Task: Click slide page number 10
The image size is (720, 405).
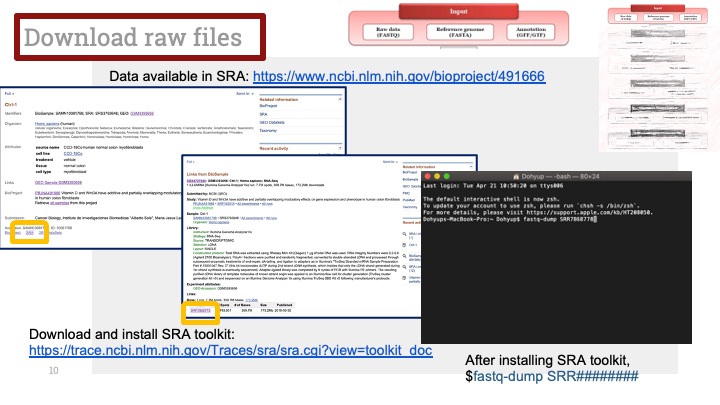Action: [53, 371]
